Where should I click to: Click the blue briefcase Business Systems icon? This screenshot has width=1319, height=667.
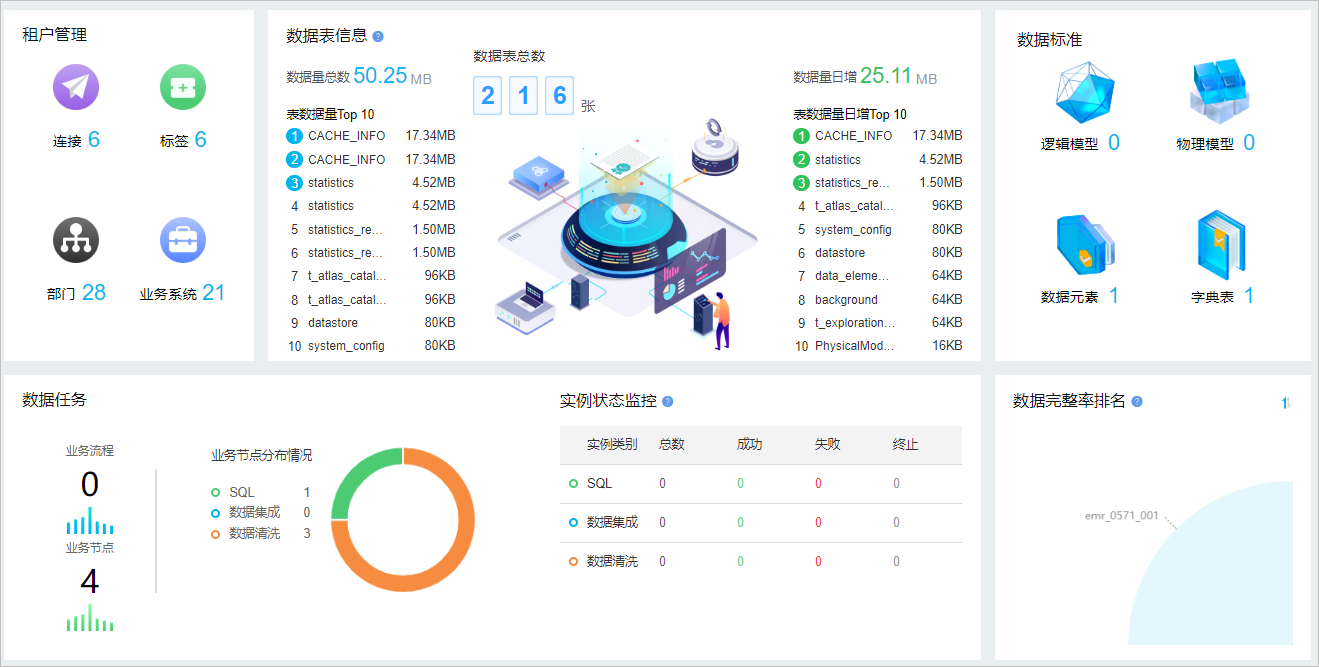pos(183,240)
